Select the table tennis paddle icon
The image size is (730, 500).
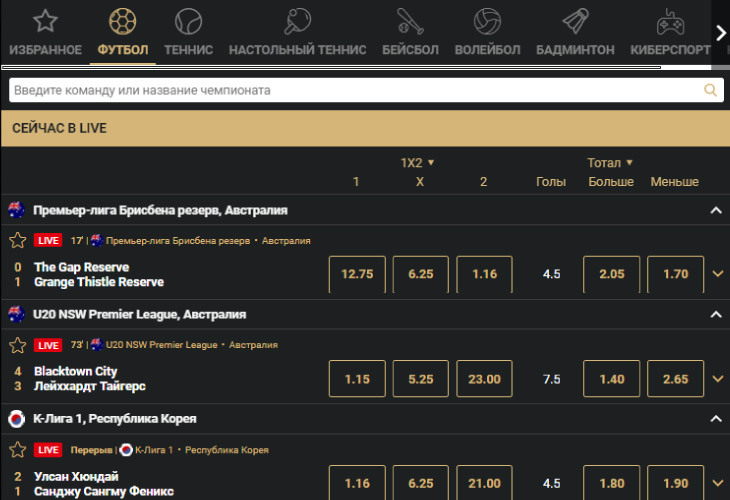297,22
